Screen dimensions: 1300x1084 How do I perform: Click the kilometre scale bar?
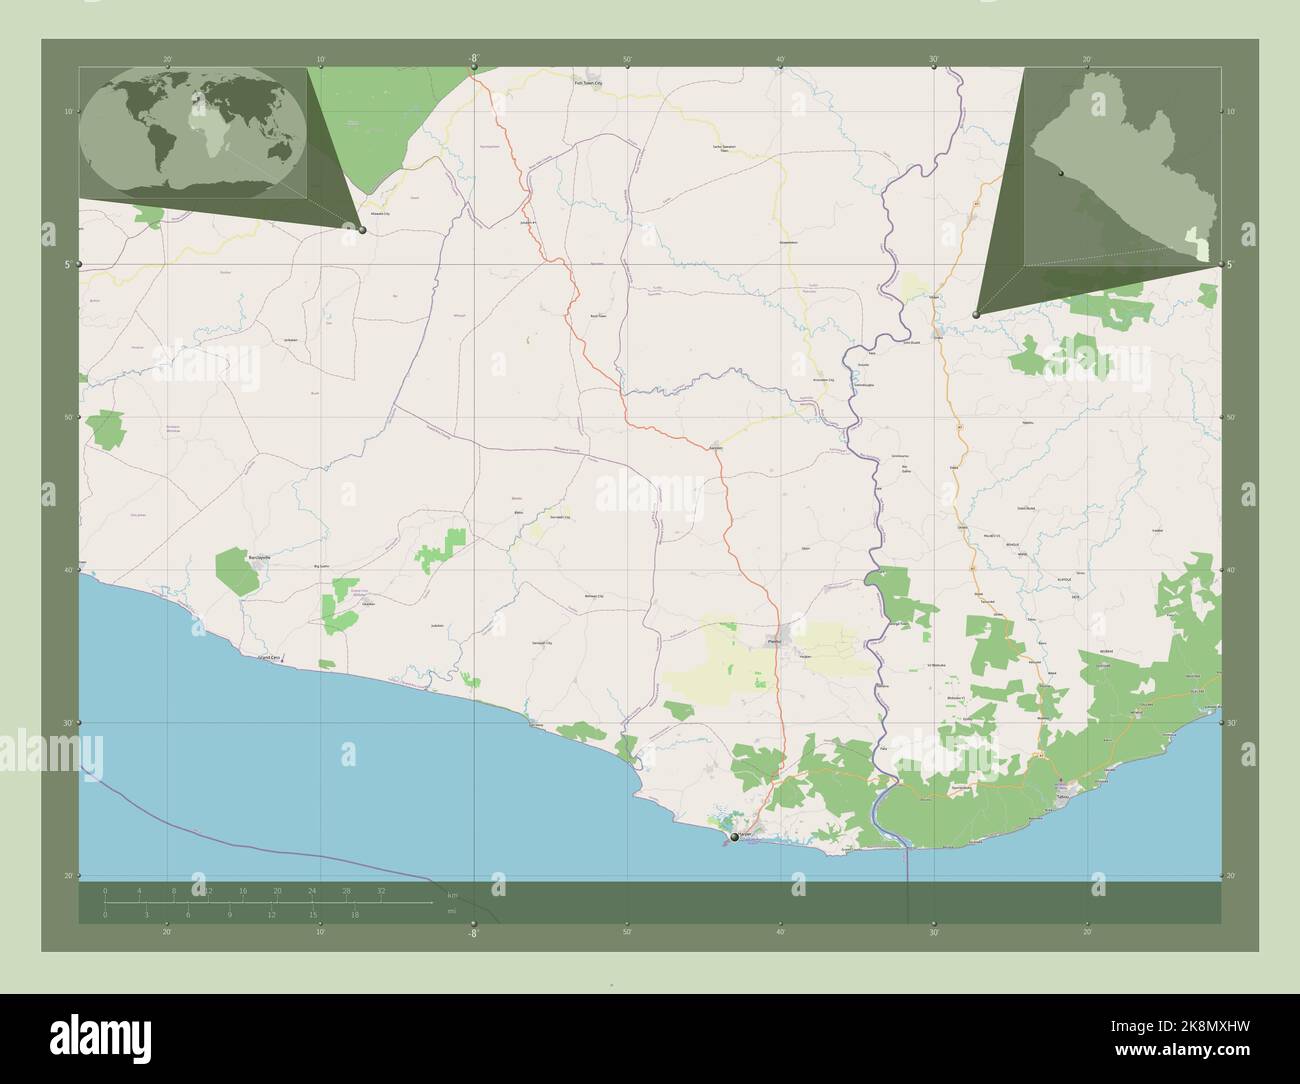coord(267,897)
